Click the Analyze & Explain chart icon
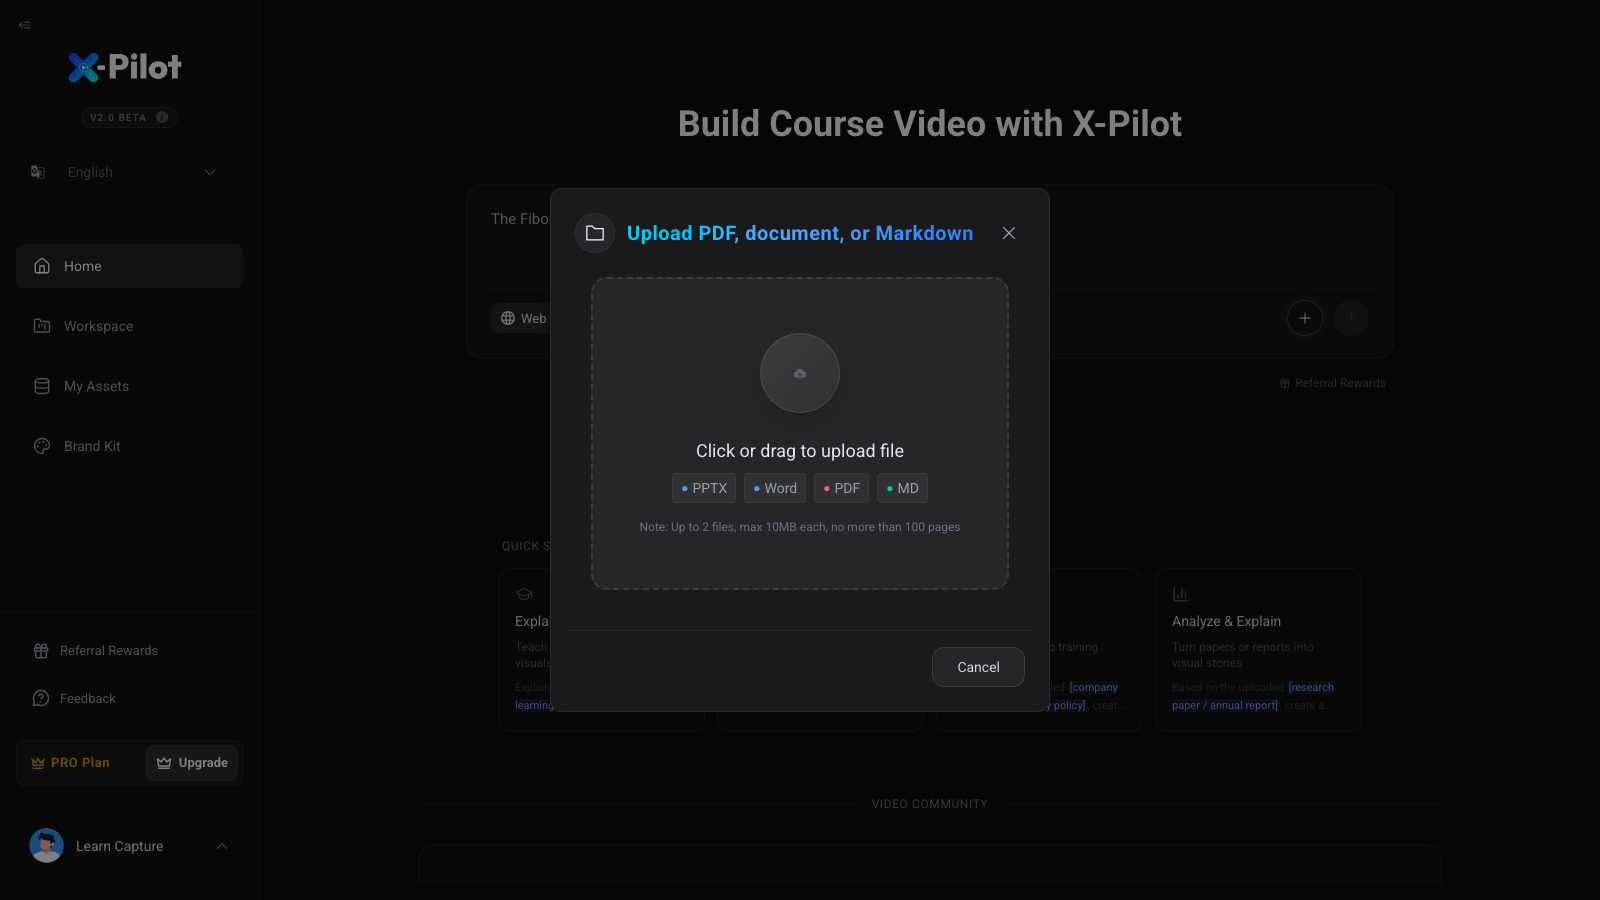Image resolution: width=1600 pixels, height=900 pixels. pyautogui.click(x=1180, y=594)
